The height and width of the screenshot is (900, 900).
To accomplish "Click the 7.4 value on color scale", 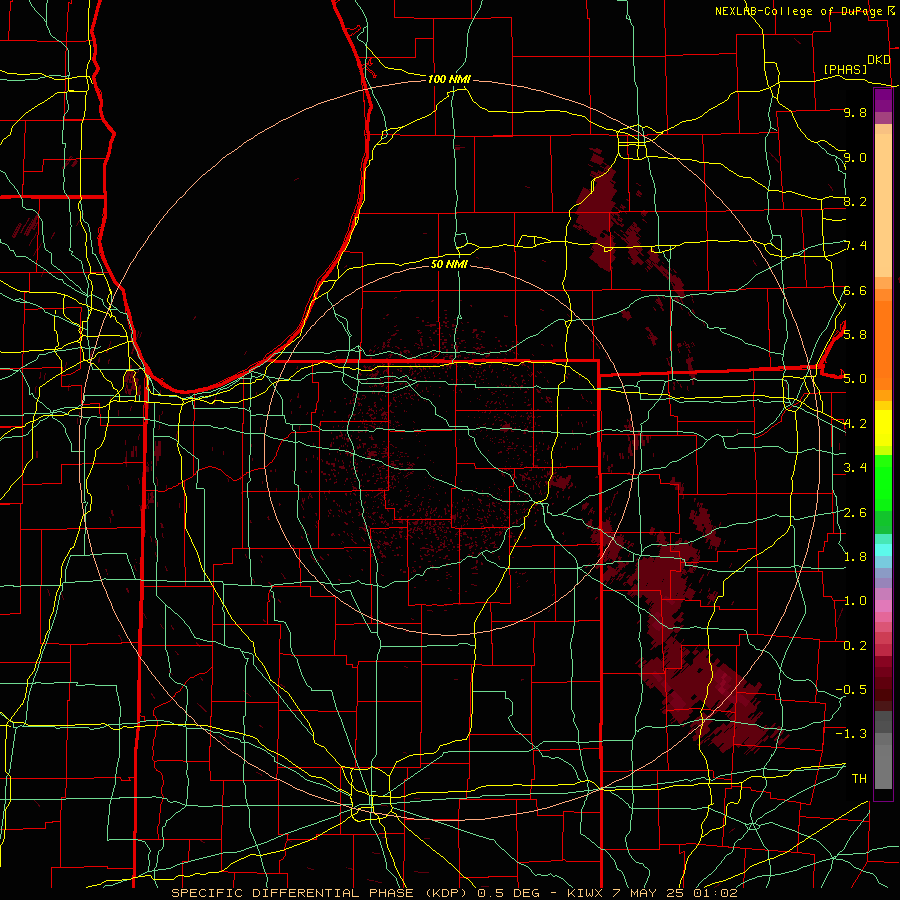I will 855,246.
